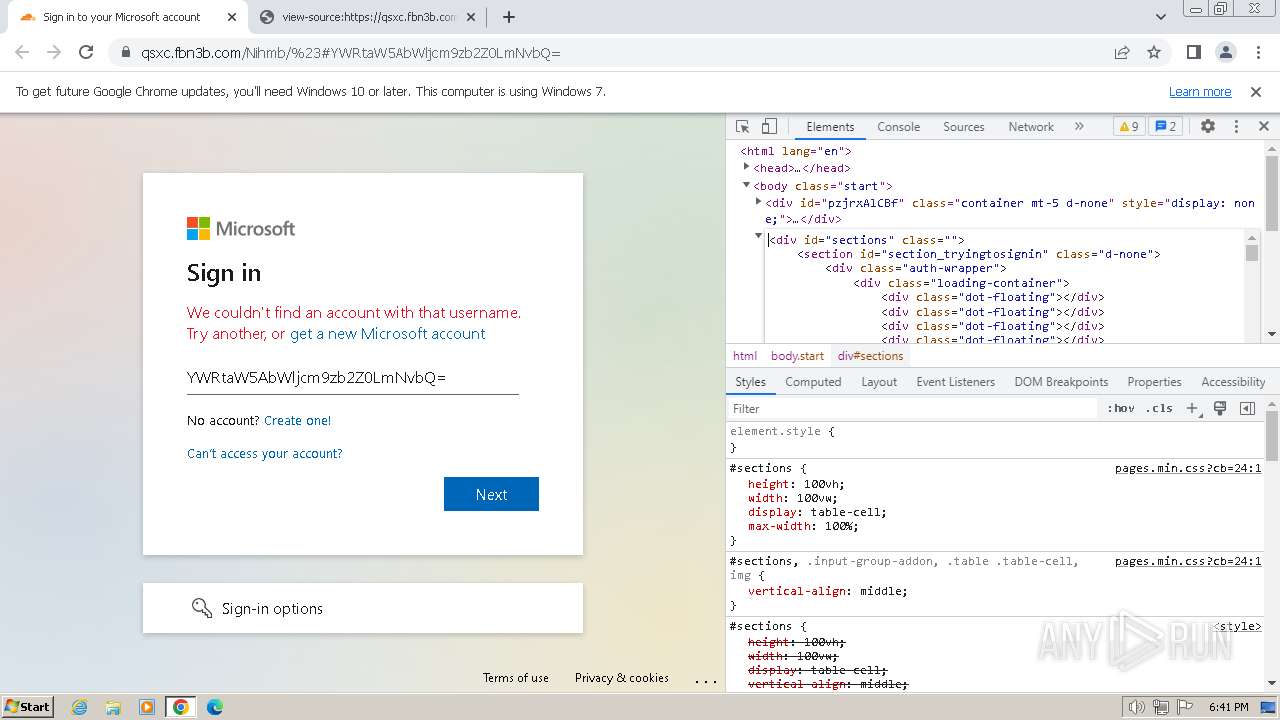Focus the Styles Filter field
The width and height of the screenshot is (1280, 720).
pos(914,408)
